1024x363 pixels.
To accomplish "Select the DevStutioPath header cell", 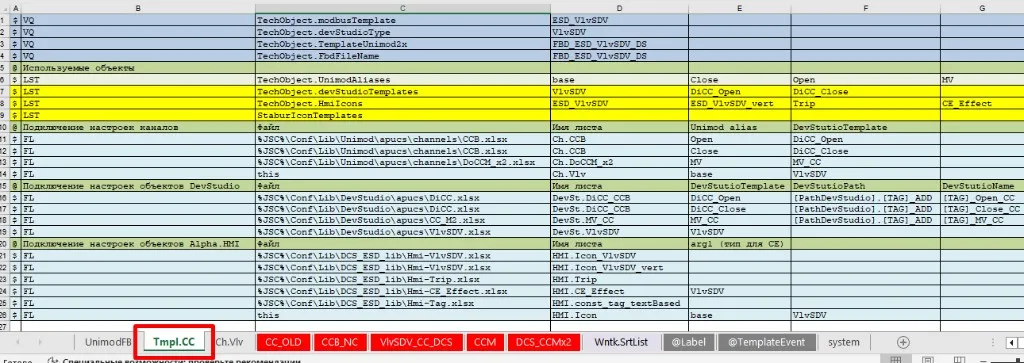I will (865, 186).
